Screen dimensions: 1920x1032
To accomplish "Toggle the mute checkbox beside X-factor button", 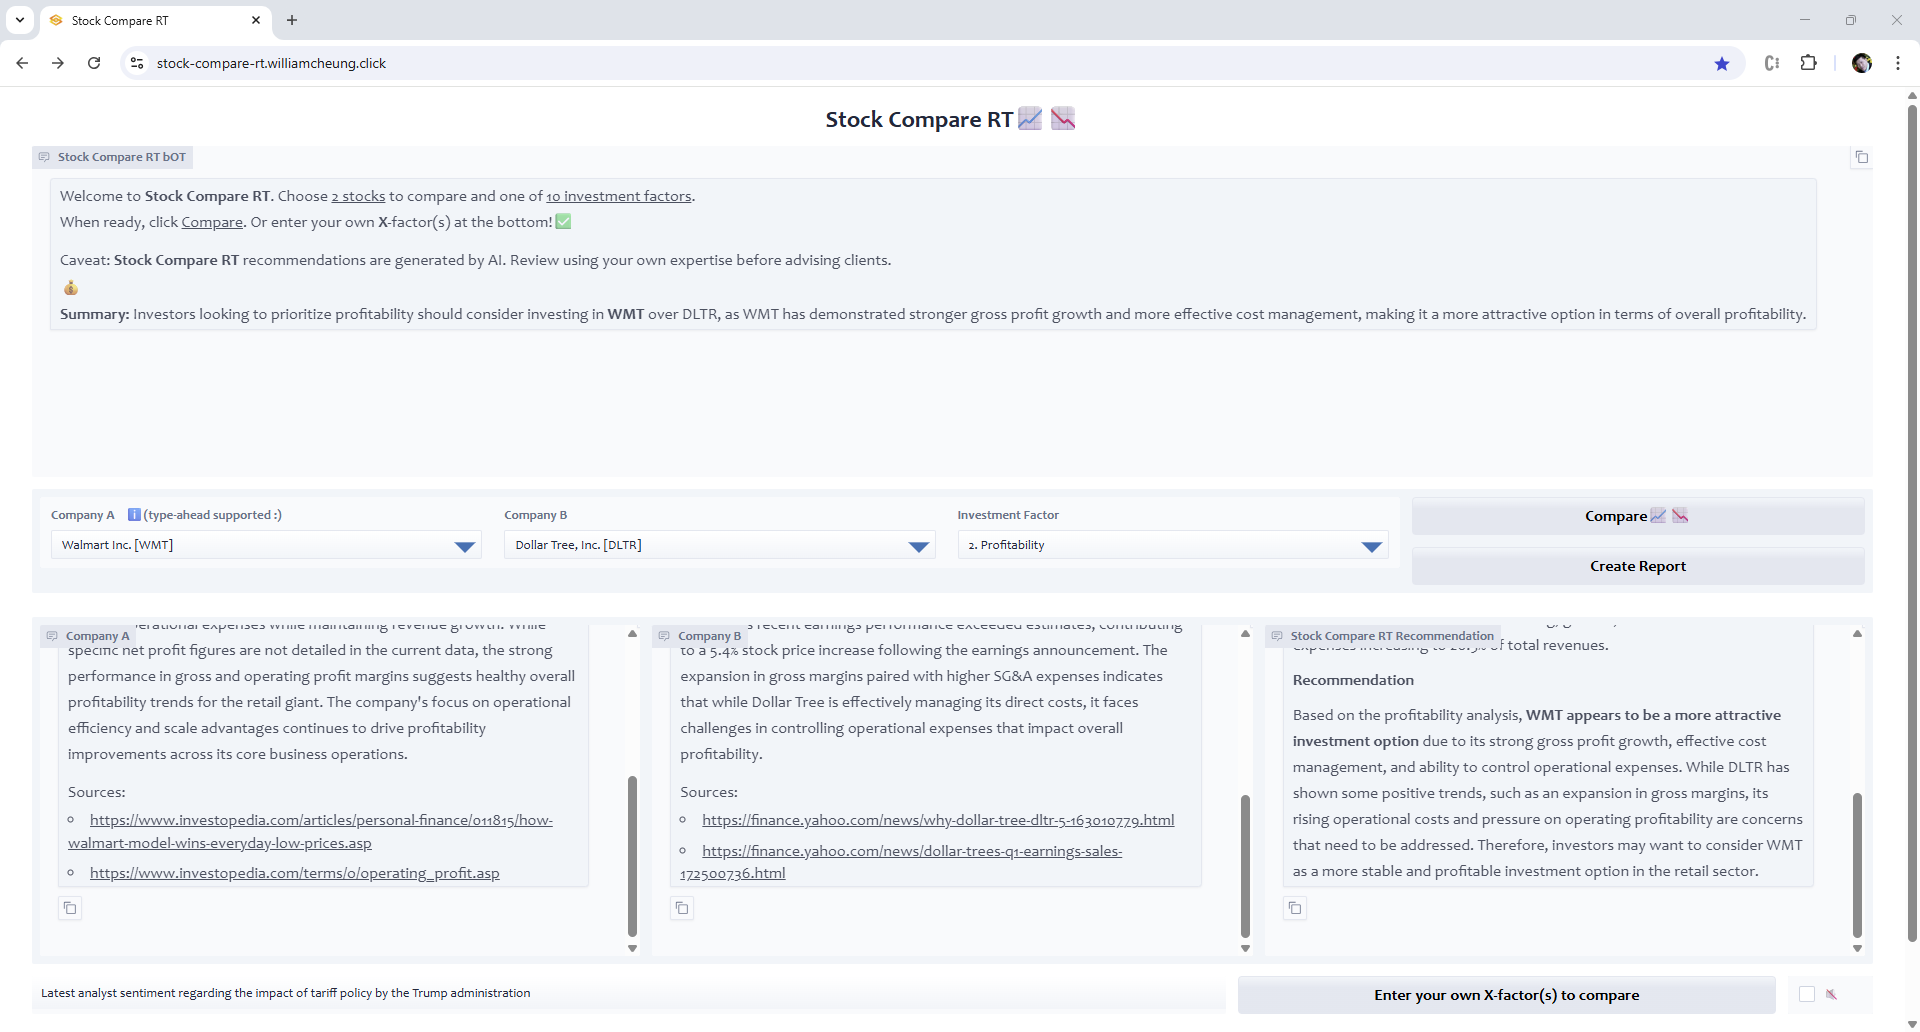I will click(x=1807, y=994).
